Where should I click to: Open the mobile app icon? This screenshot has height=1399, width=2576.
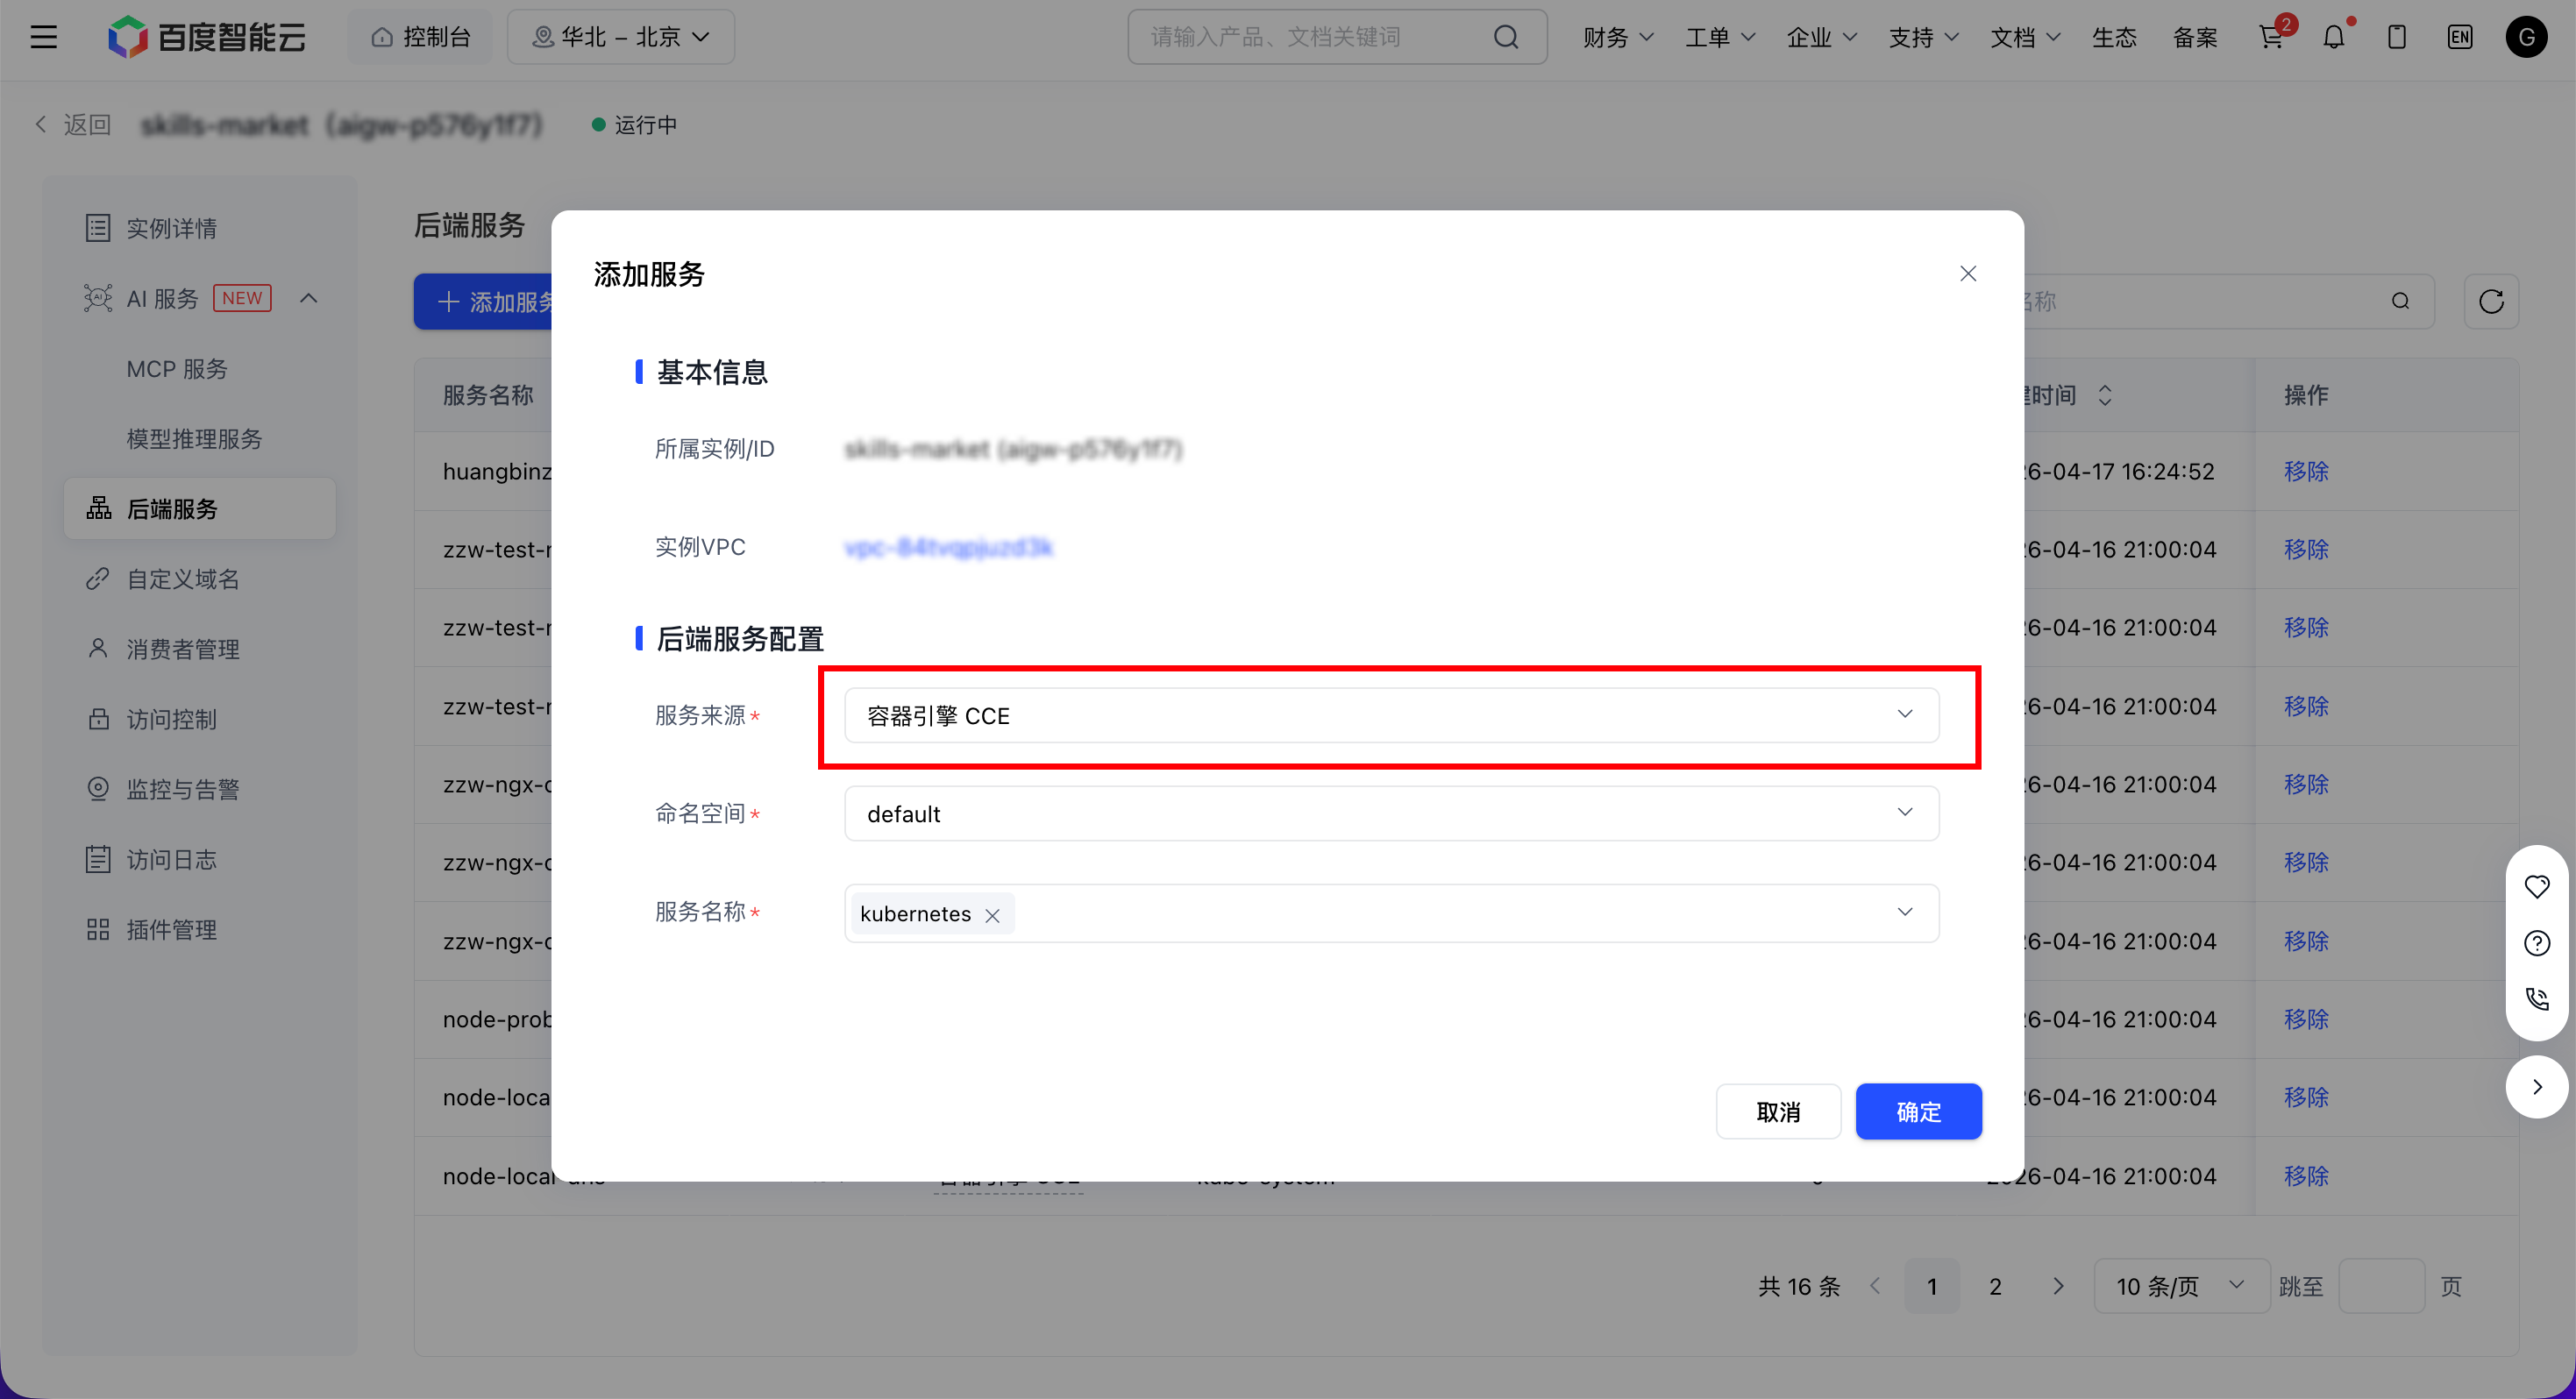click(x=2397, y=37)
